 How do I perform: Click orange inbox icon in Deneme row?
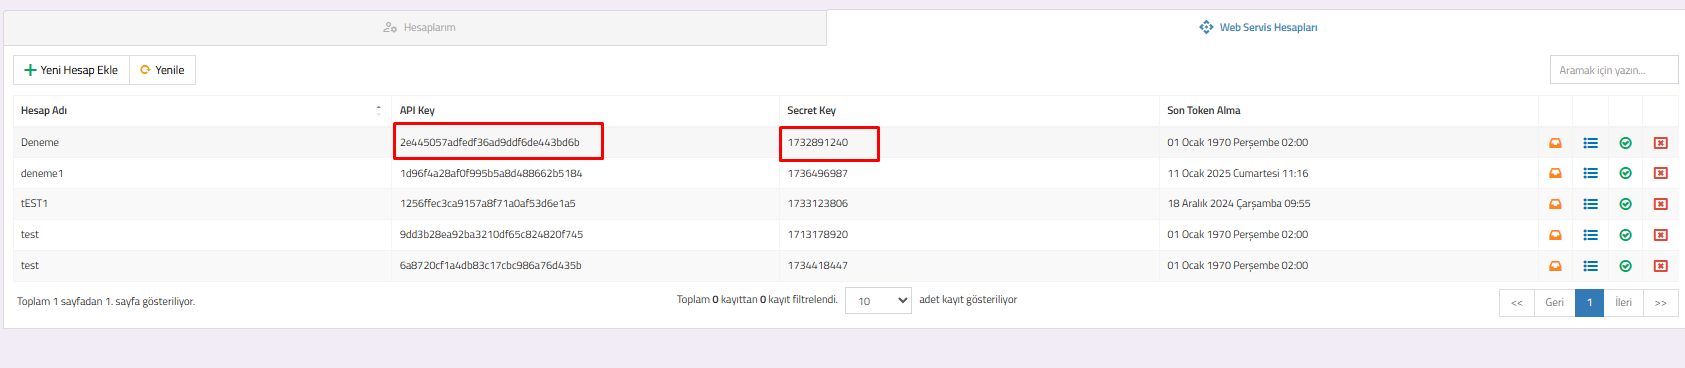1555,143
